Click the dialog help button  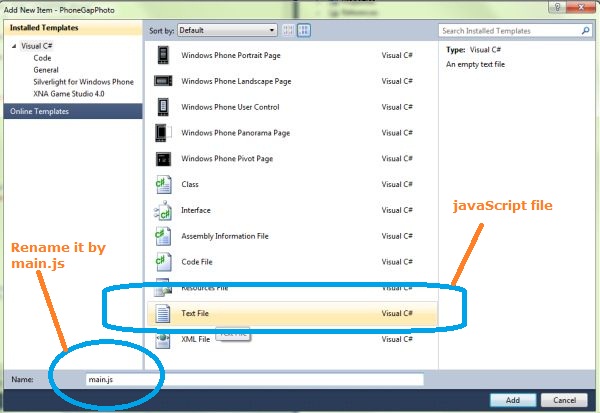point(557,7)
